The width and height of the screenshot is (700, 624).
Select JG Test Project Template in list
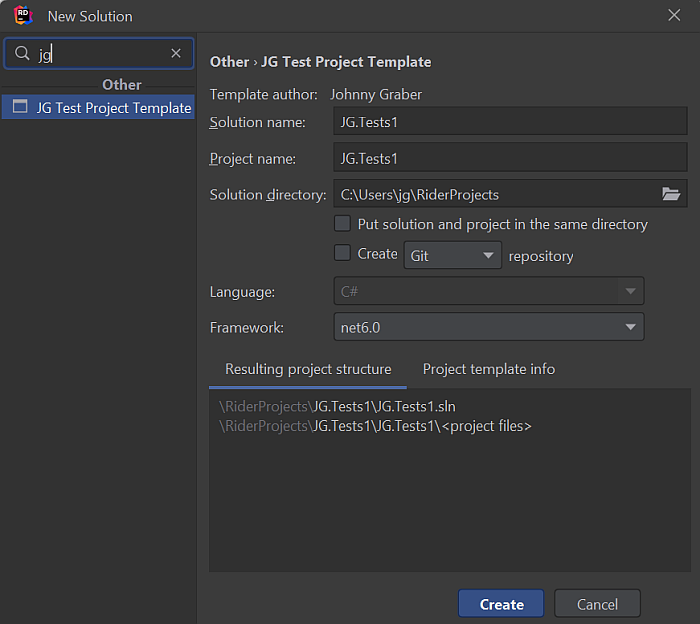pyautogui.click(x=98, y=107)
